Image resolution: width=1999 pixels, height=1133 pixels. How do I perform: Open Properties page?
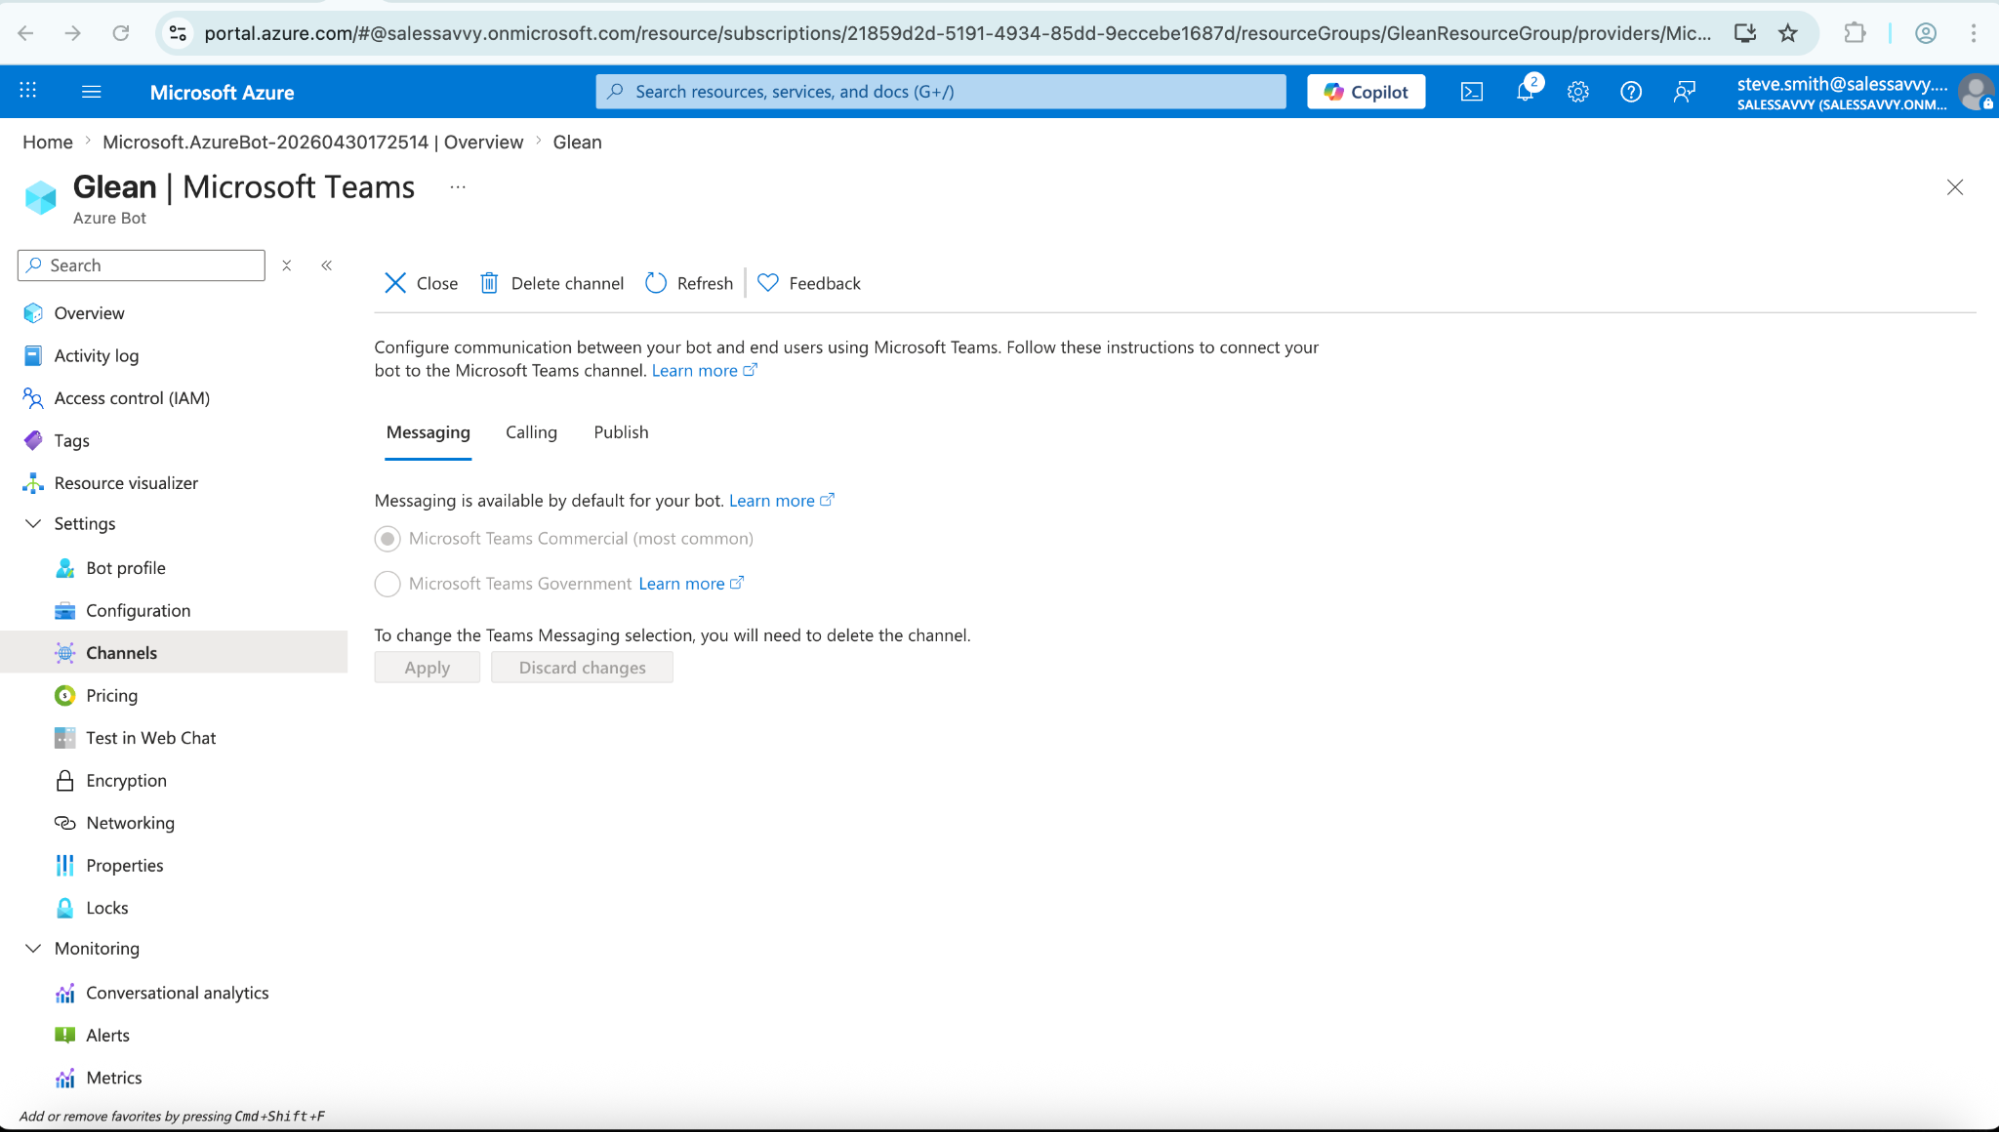[124, 865]
